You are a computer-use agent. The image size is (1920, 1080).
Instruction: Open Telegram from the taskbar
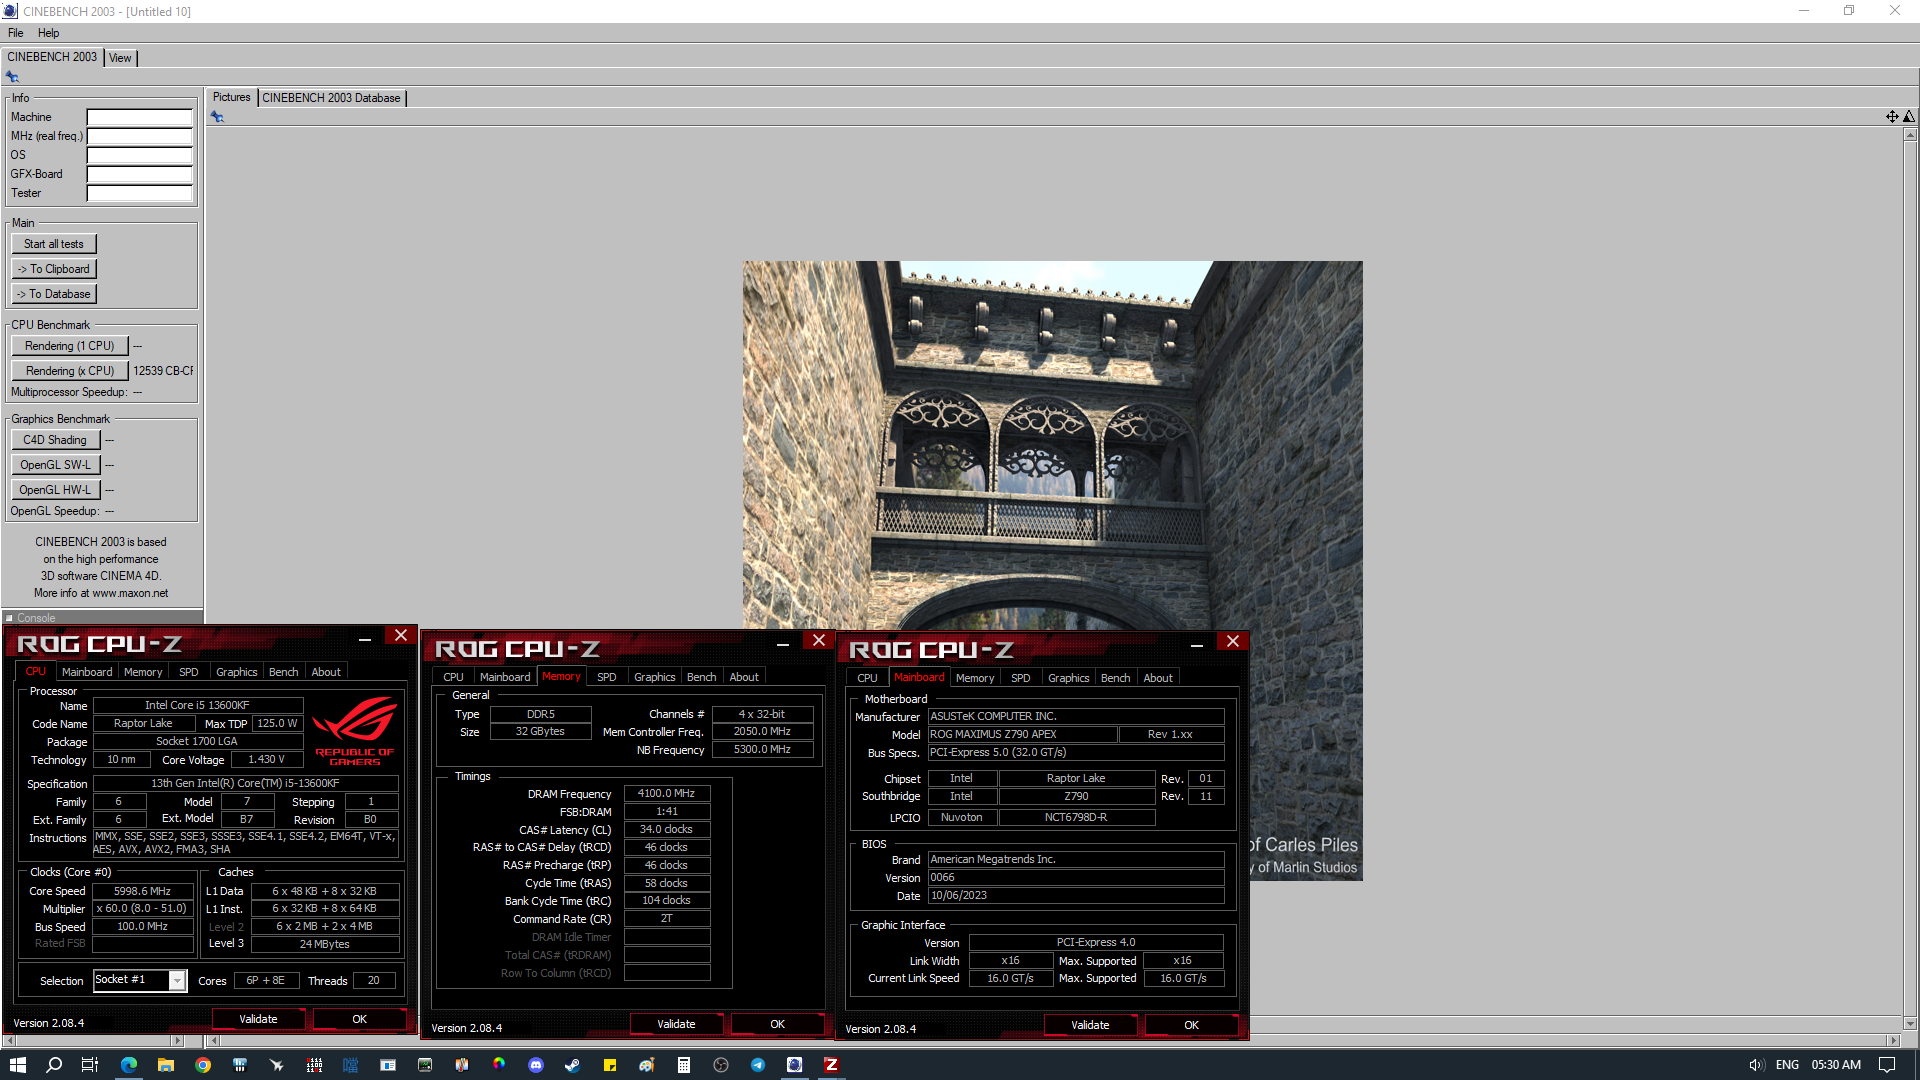tap(758, 1065)
